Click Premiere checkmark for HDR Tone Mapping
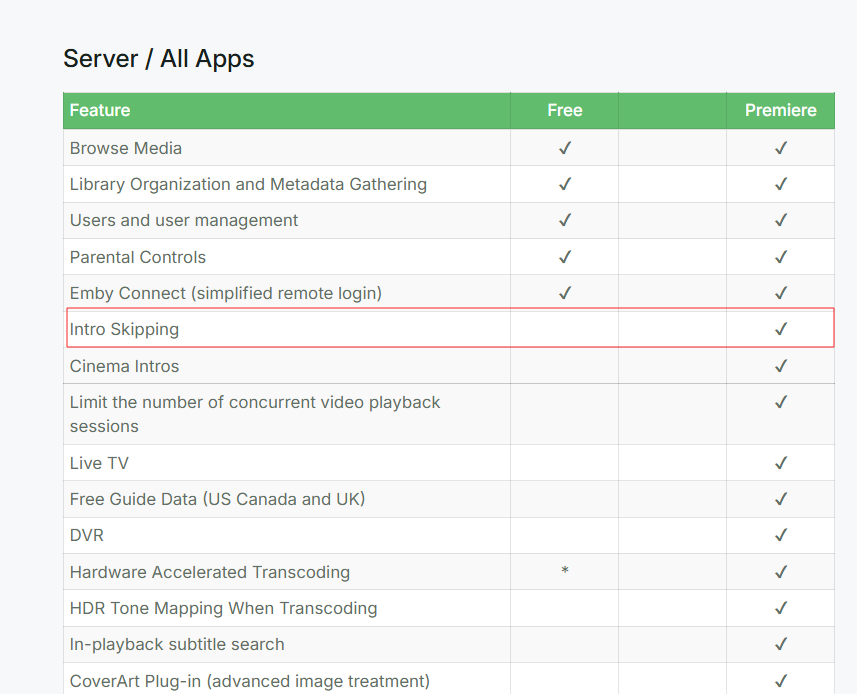857x694 pixels. 780,608
